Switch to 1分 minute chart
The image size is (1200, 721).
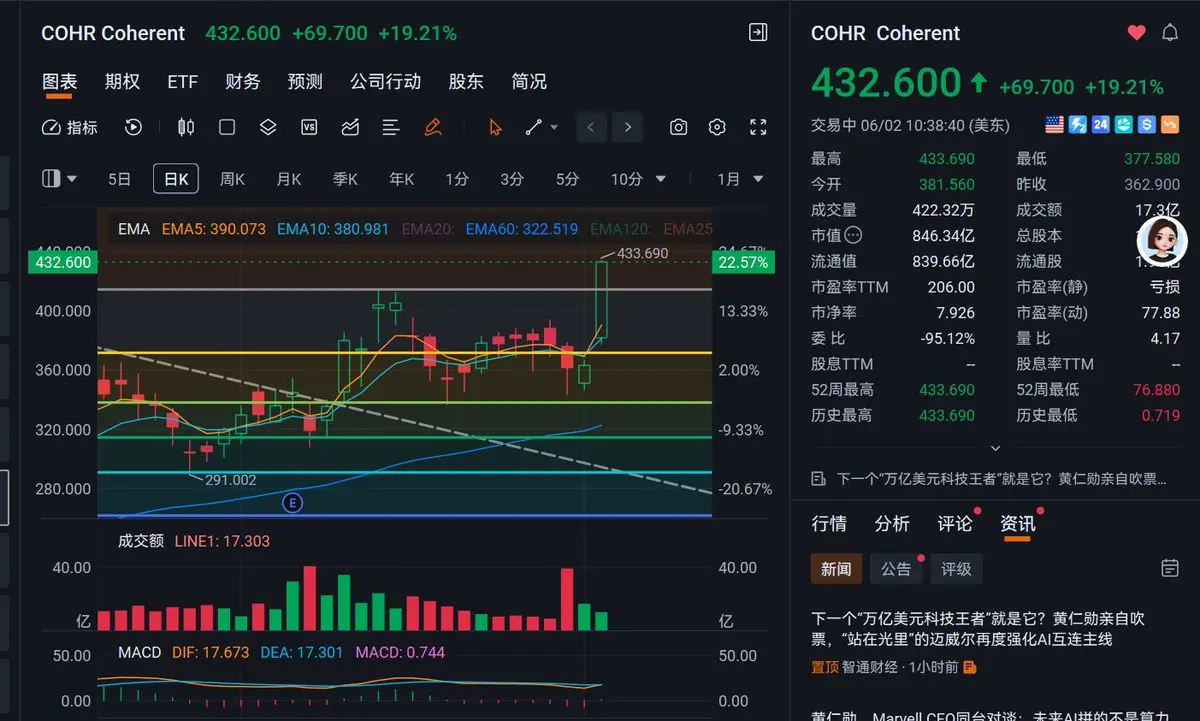point(457,179)
